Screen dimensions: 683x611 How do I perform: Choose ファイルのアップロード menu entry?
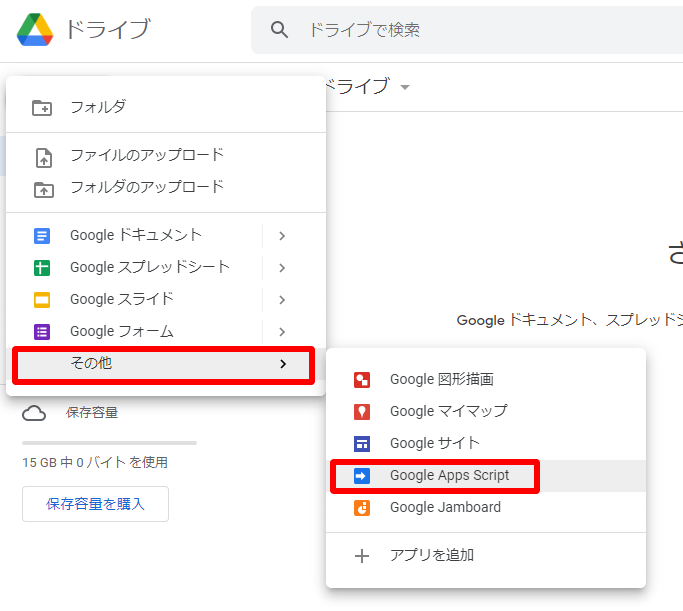146,156
